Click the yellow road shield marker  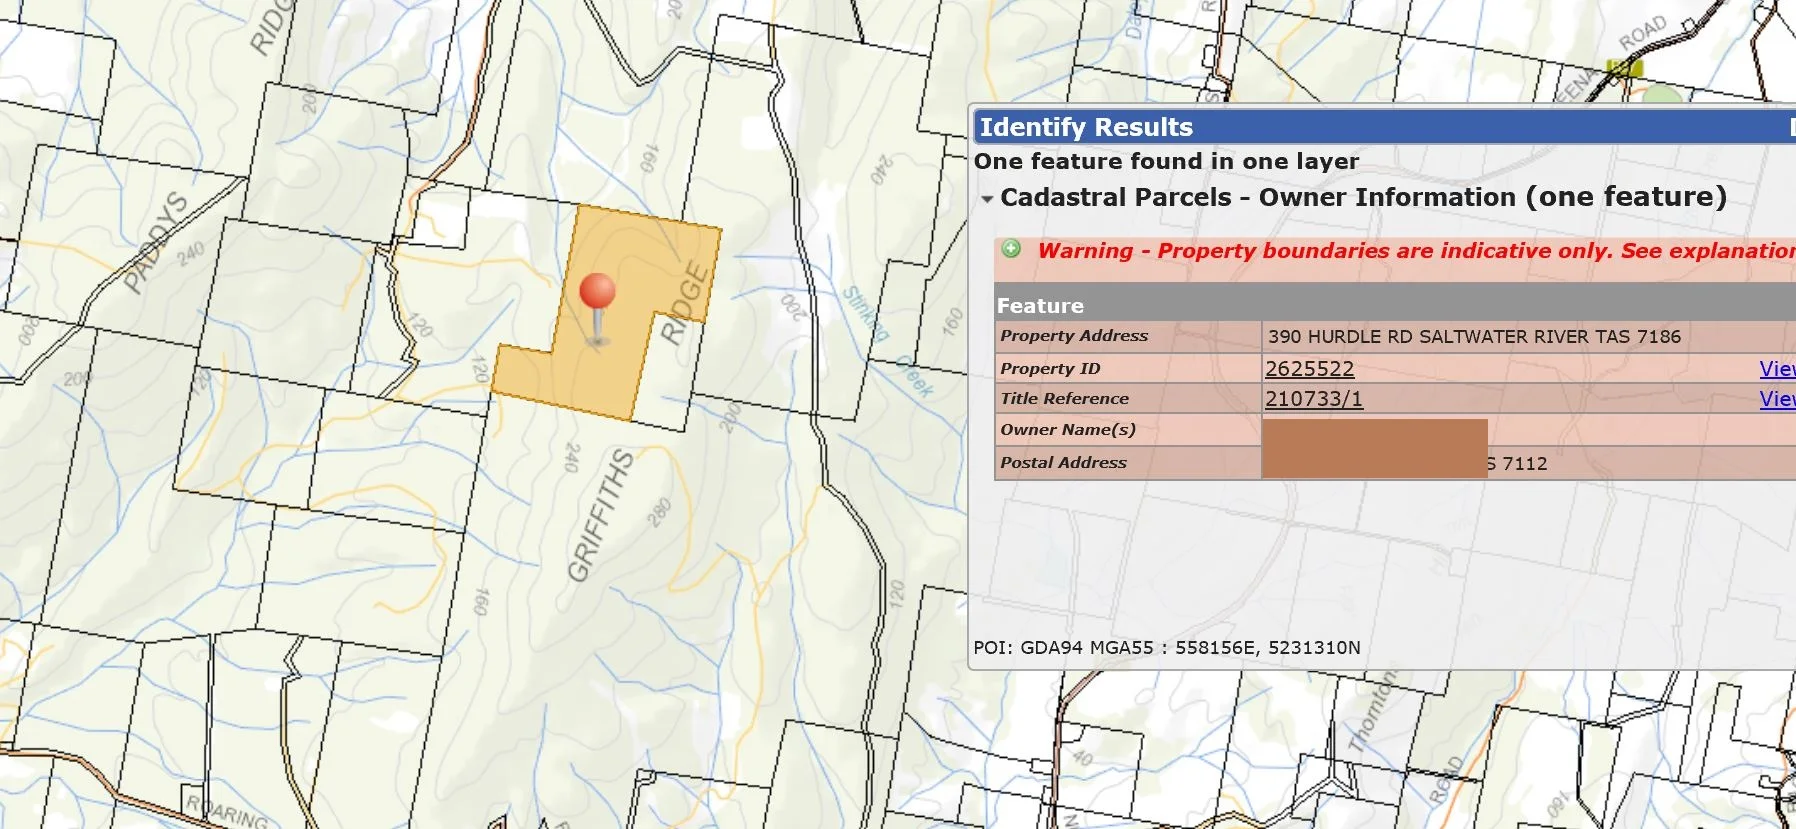pos(1624,68)
